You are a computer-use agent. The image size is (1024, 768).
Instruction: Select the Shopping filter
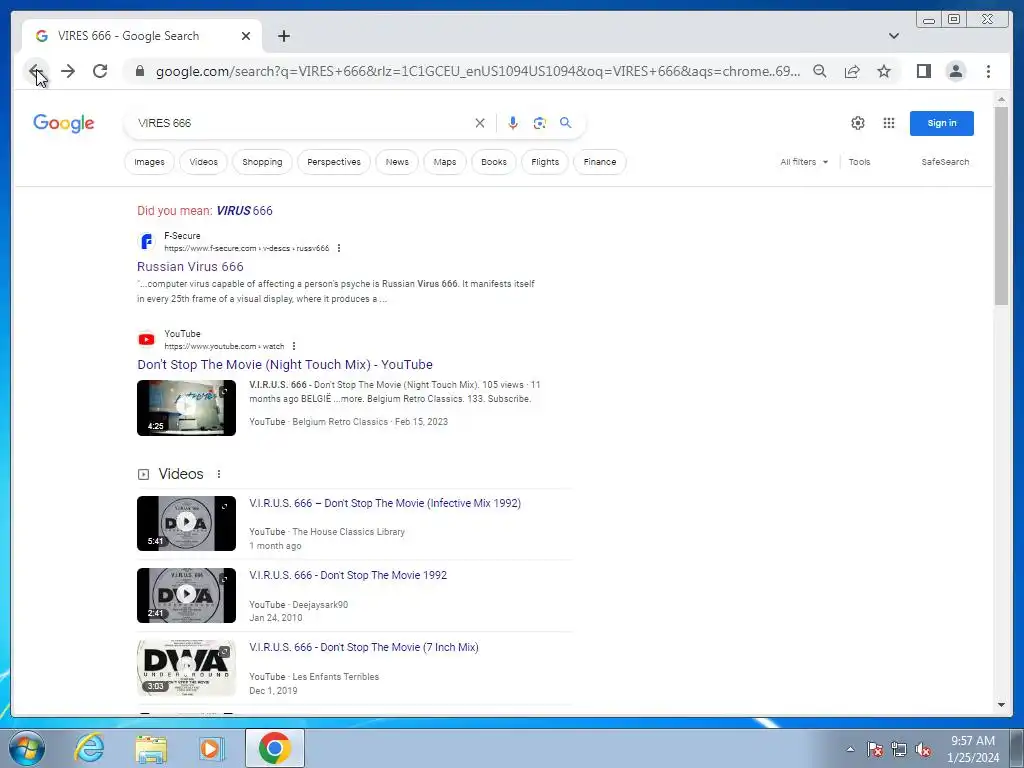(x=263, y=162)
